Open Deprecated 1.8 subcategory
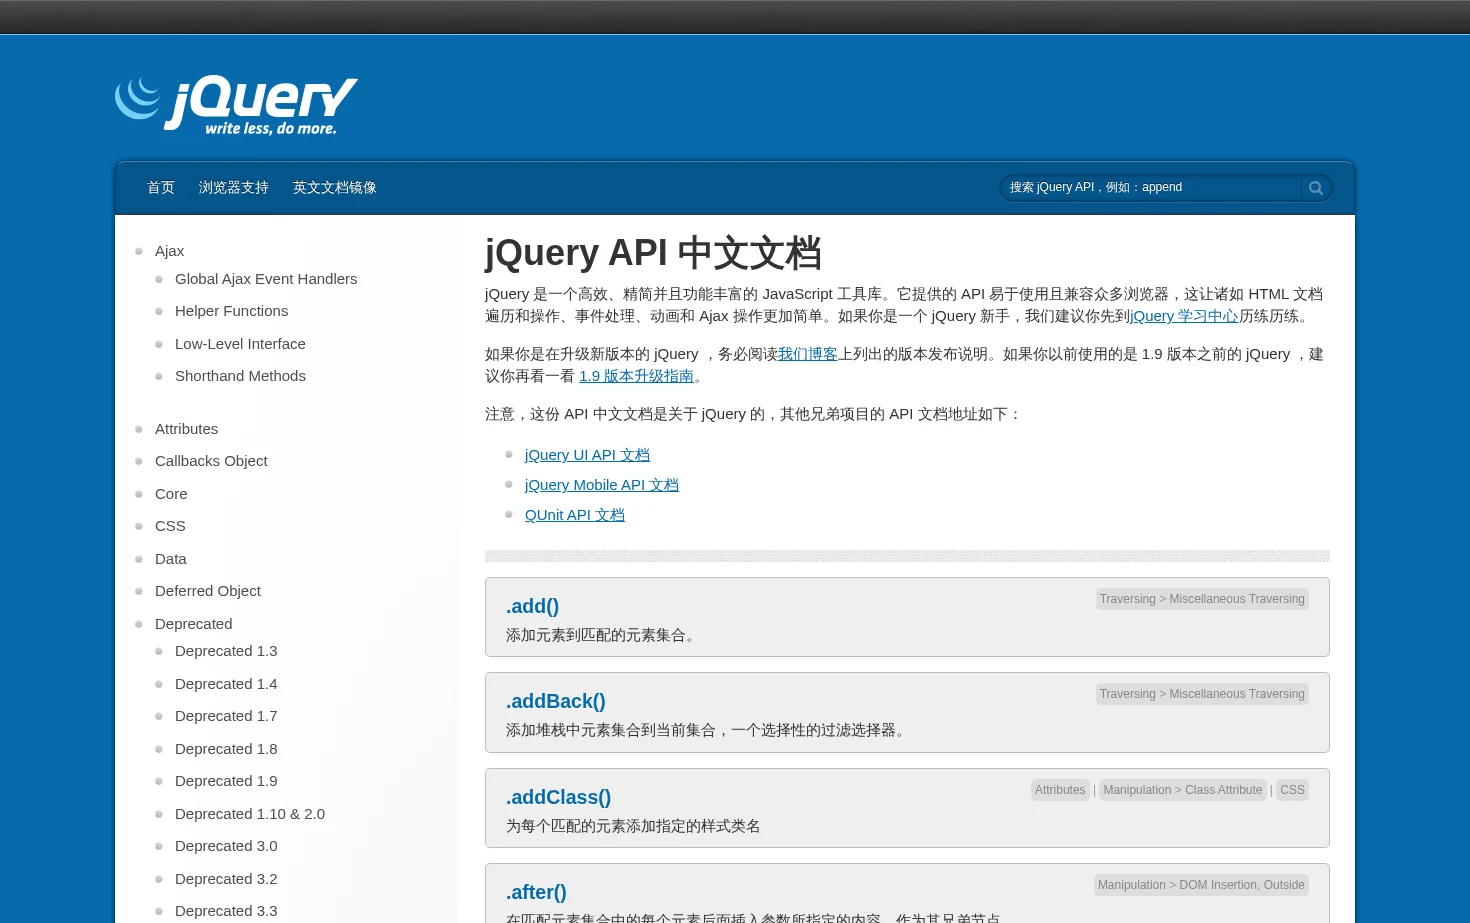The height and width of the screenshot is (923, 1470). pos(226,749)
